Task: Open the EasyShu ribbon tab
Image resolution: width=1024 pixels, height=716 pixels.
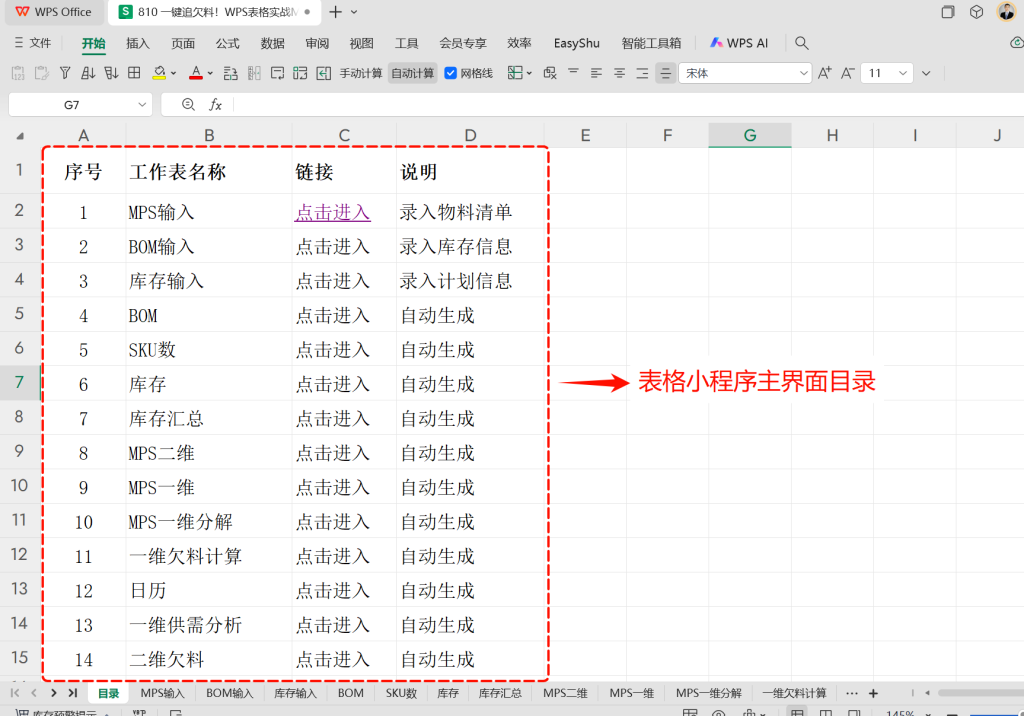Action: [577, 43]
